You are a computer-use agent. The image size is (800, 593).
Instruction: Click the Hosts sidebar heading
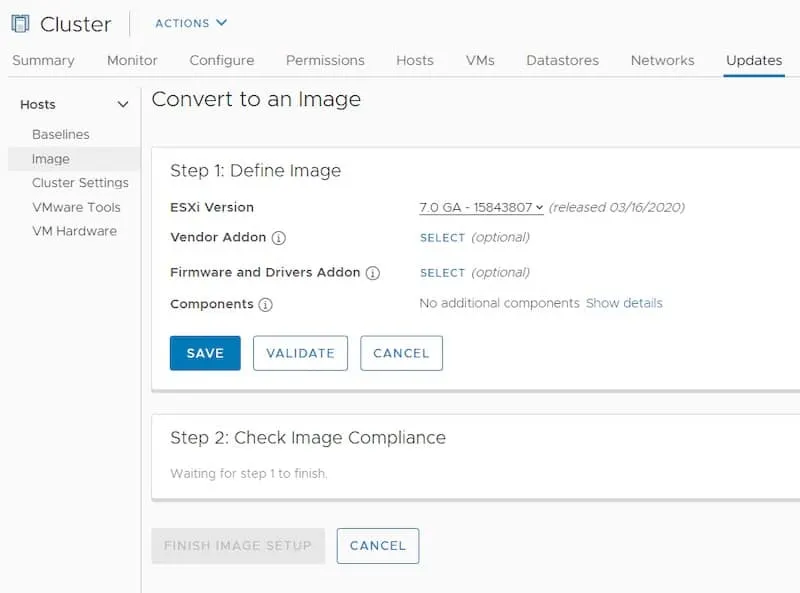click(x=38, y=105)
